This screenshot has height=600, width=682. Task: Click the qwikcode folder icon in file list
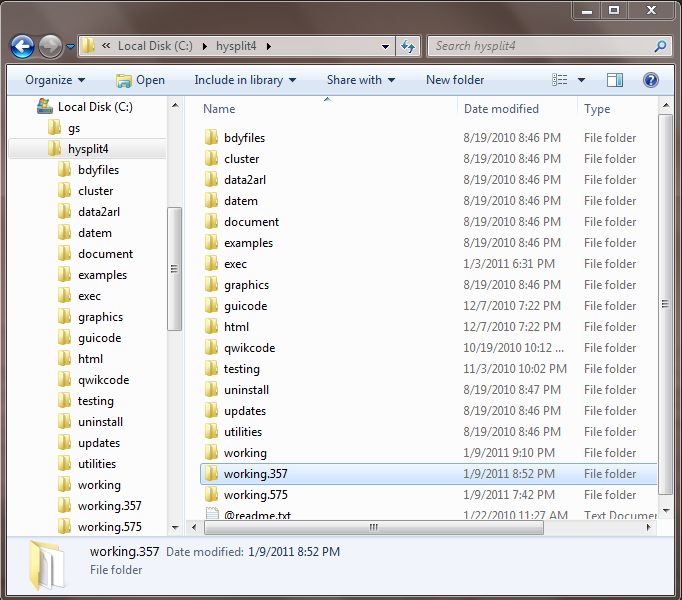211,348
